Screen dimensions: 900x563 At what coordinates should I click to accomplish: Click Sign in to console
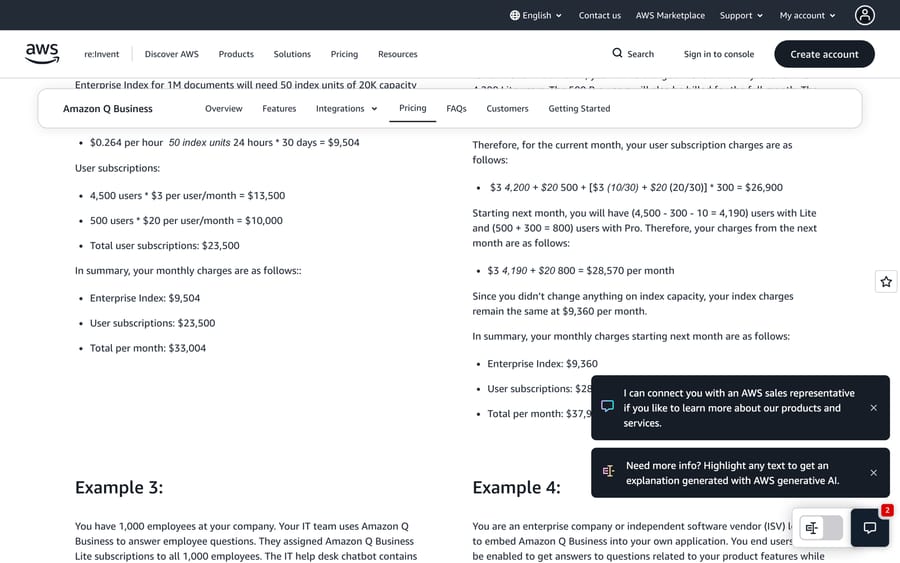[x=719, y=54]
